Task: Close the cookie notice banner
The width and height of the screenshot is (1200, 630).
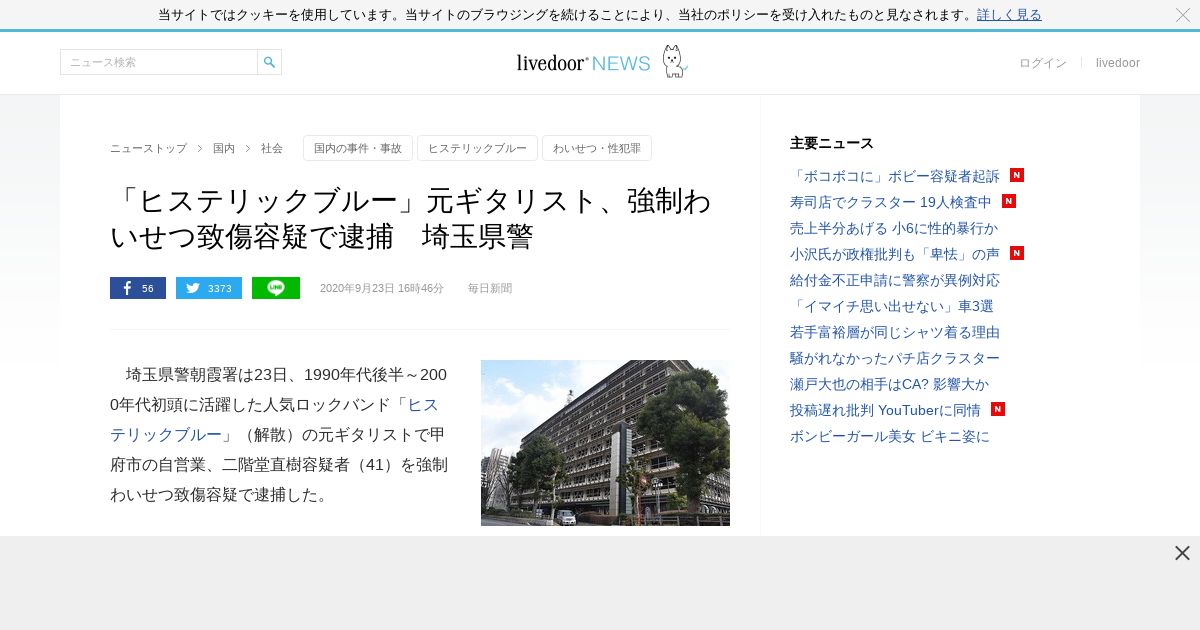Action: (x=1183, y=15)
